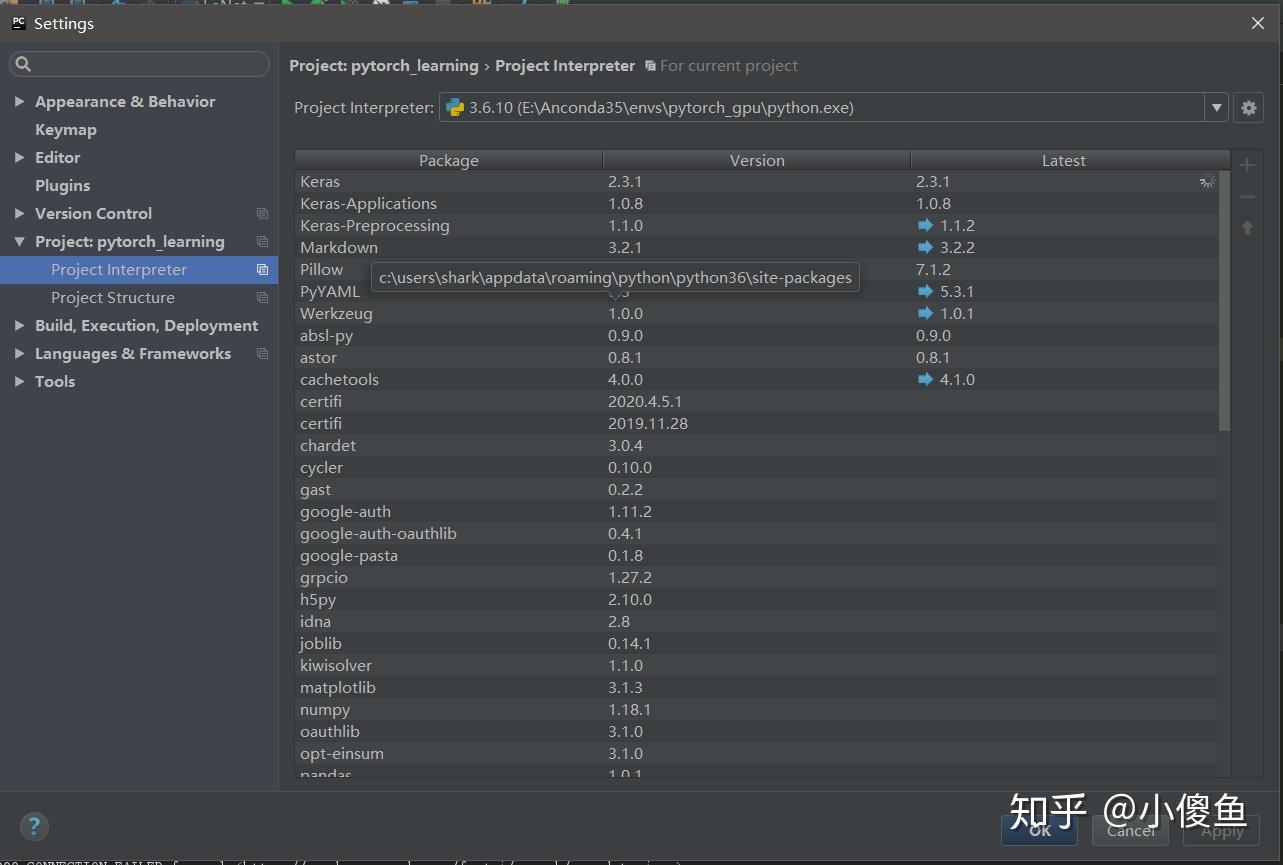Click the package list vertical scrollbar
The height and width of the screenshot is (865, 1283).
(x=1225, y=302)
